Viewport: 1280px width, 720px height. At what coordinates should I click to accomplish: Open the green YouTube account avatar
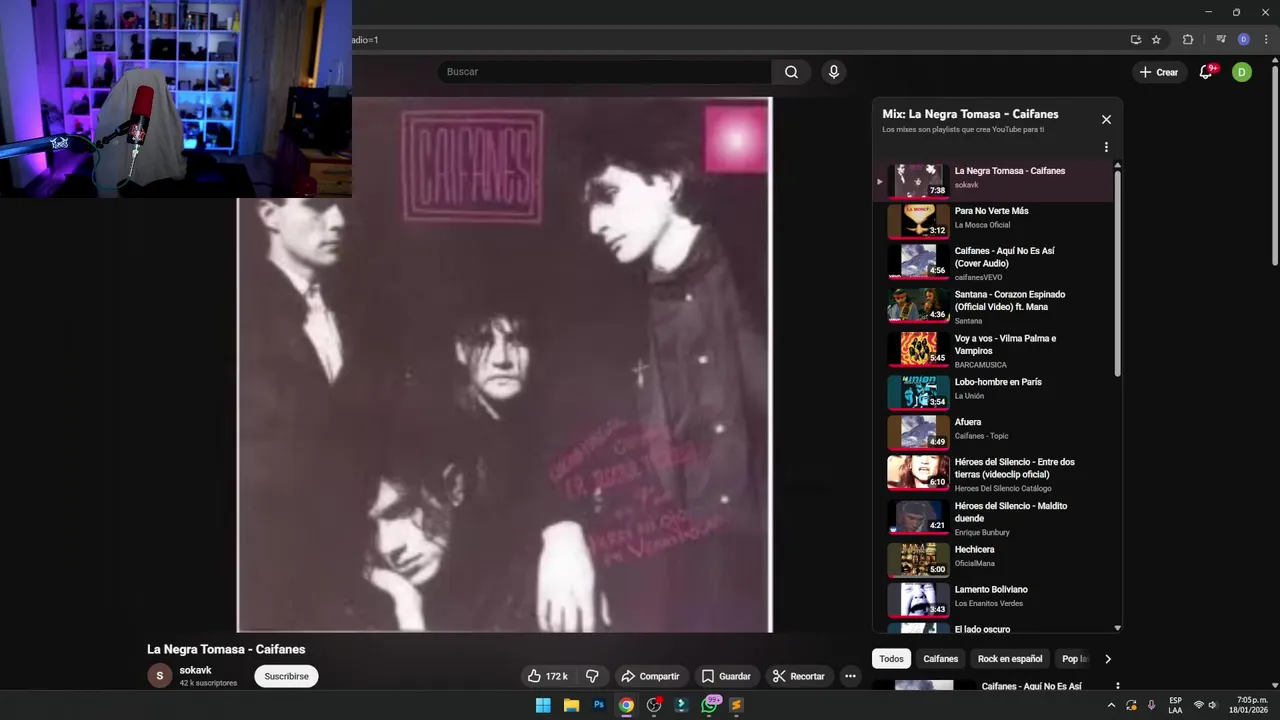[1241, 72]
